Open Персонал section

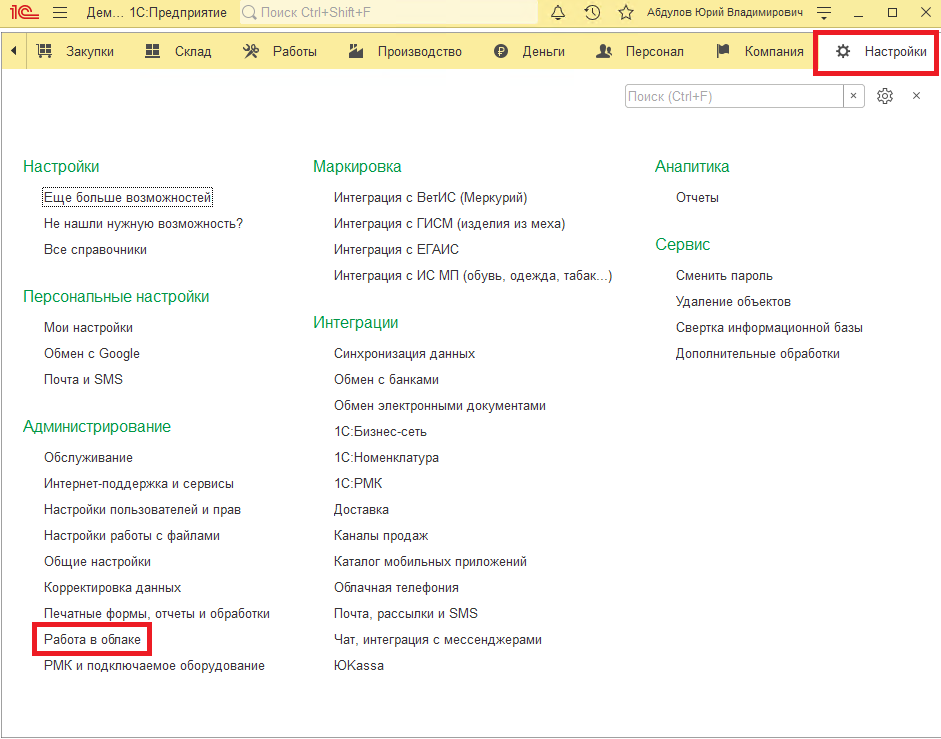(655, 52)
